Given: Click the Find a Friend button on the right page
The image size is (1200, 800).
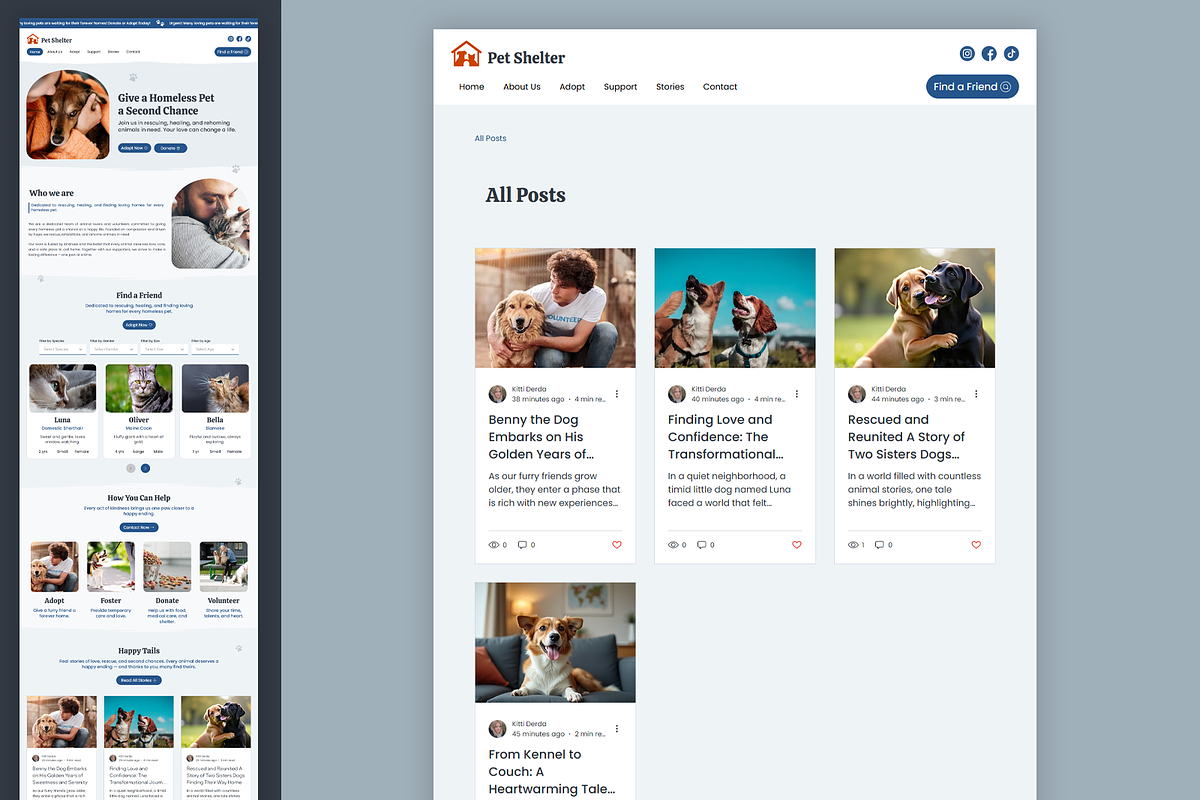Looking at the screenshot, I should pyautogui.click(x=972, y=87).
